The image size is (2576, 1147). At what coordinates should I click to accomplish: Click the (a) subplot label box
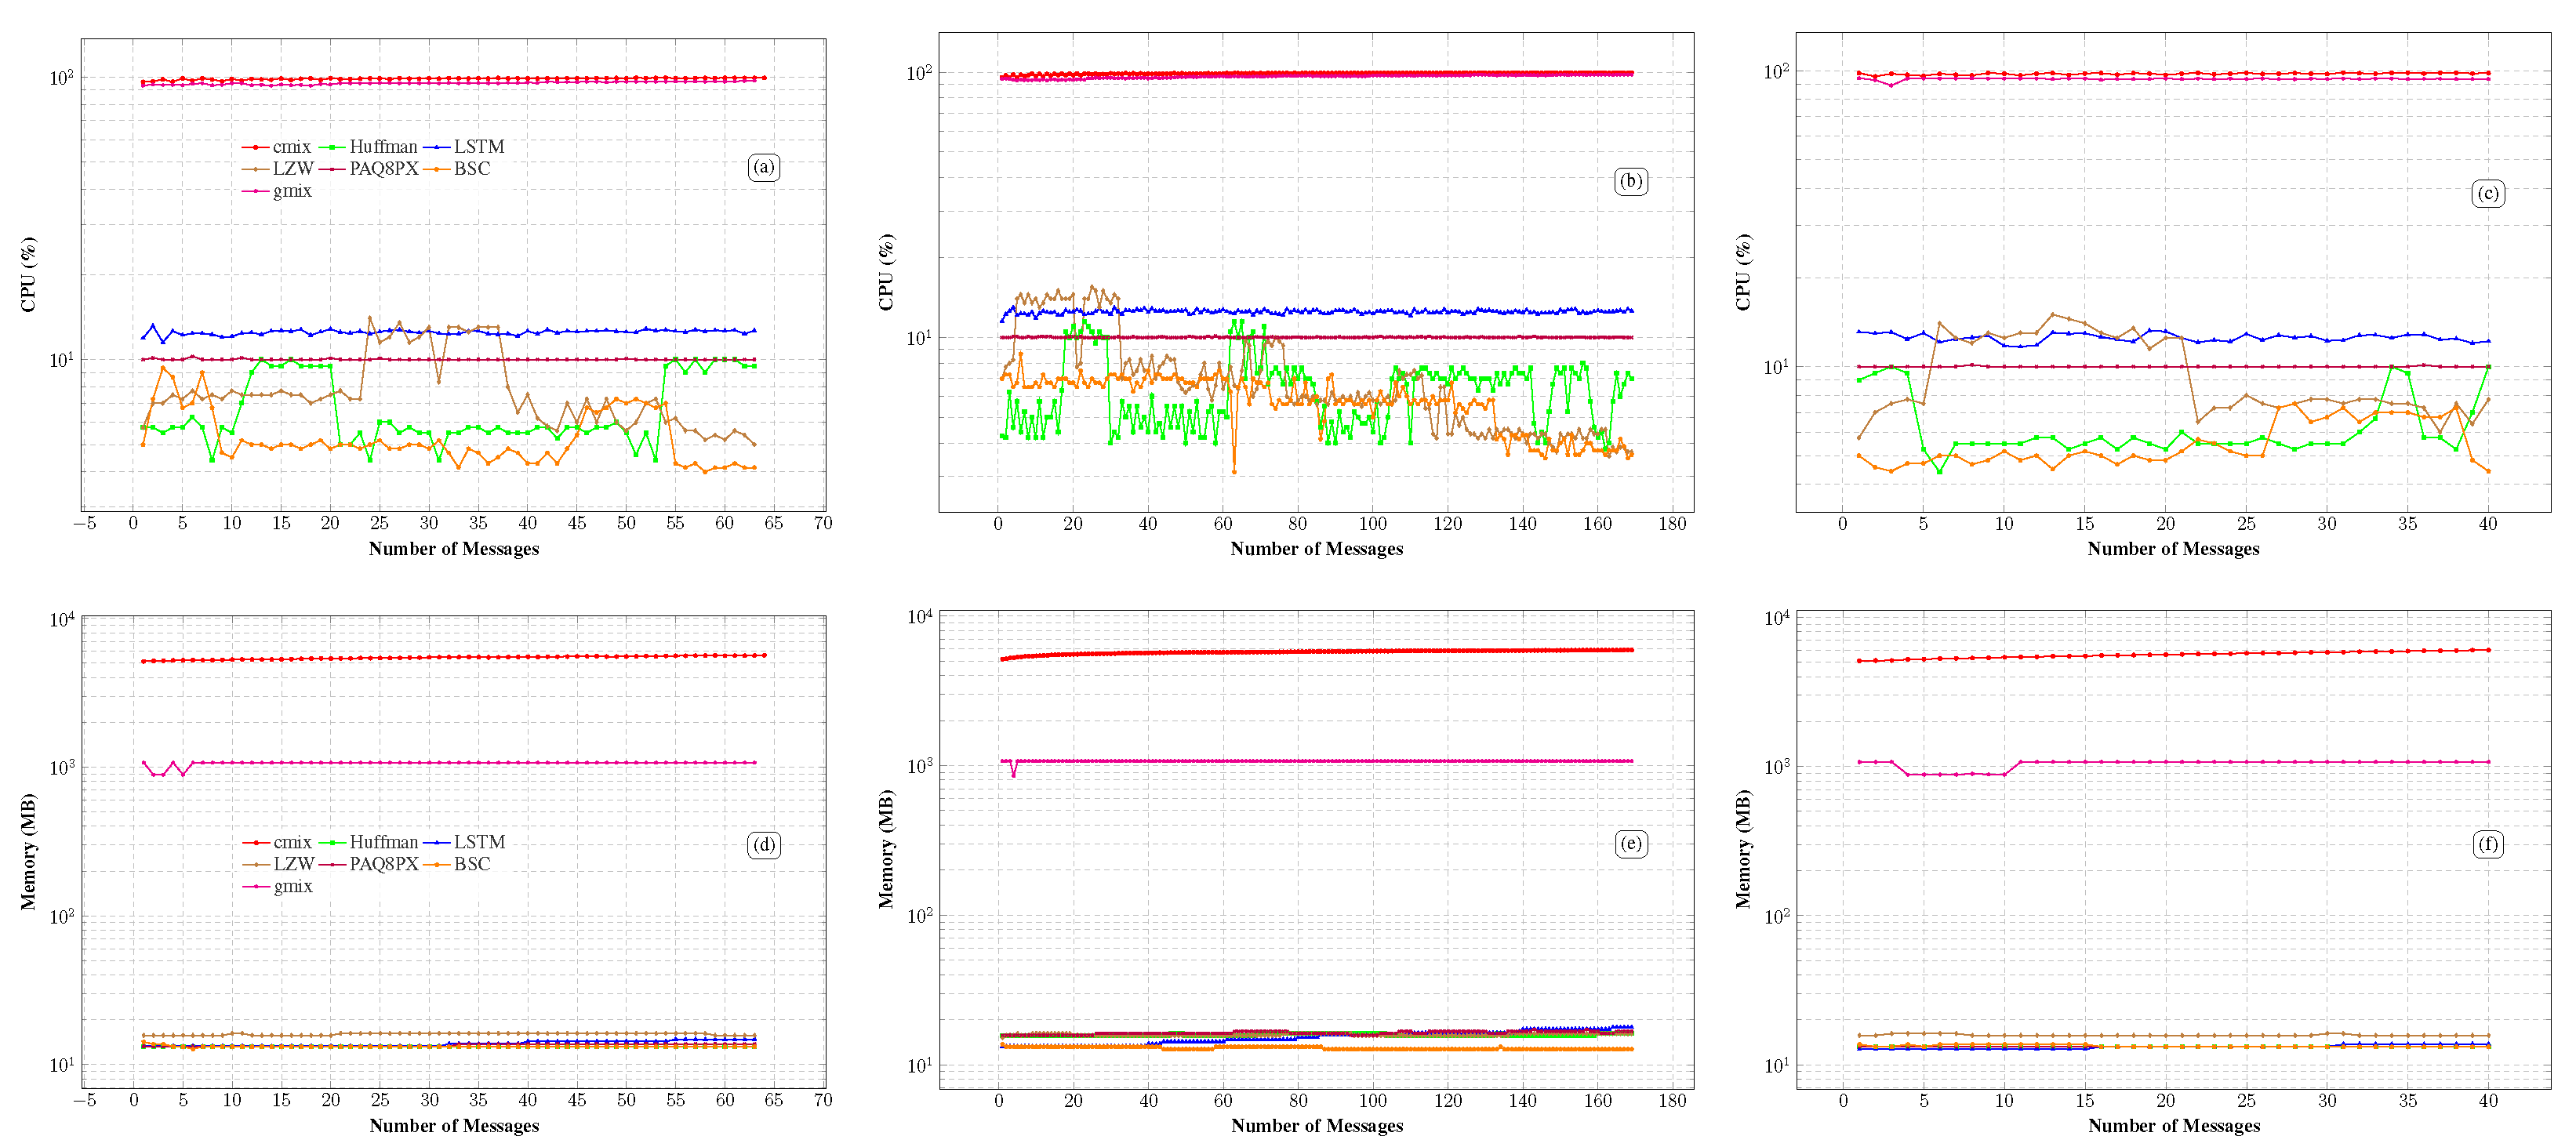[764, 167]
